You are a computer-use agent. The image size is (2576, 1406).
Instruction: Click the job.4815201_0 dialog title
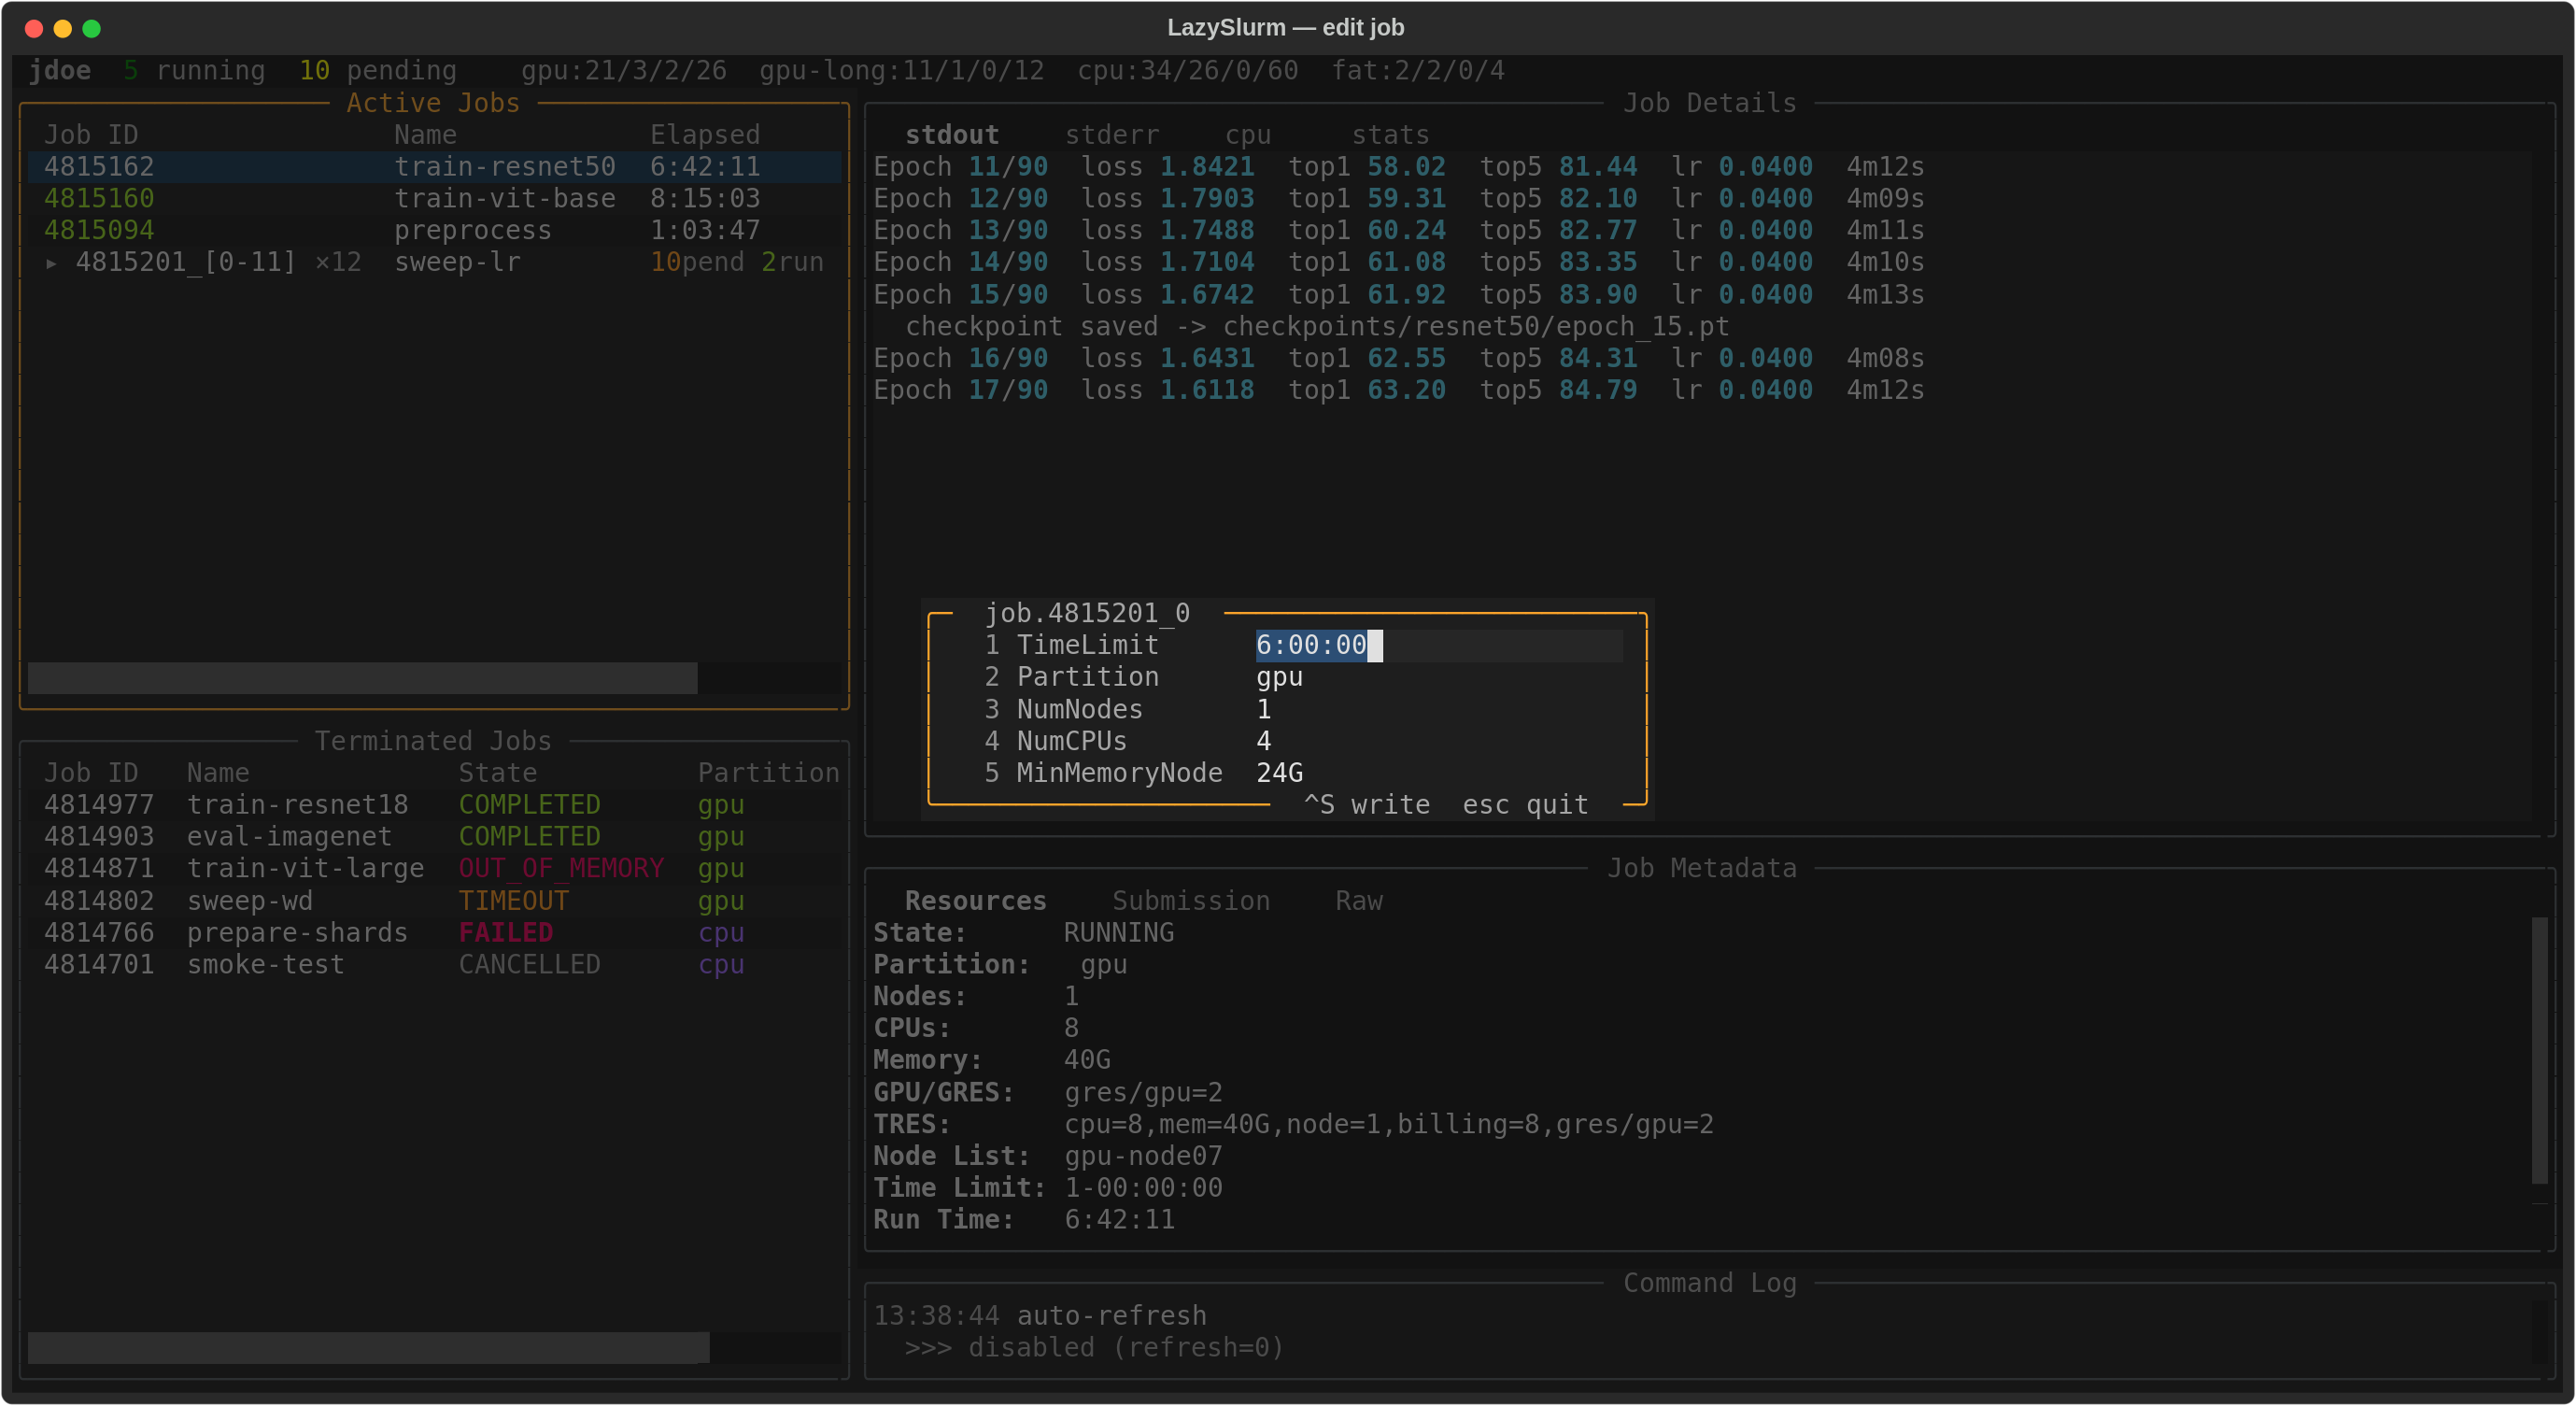(1087, 613)
